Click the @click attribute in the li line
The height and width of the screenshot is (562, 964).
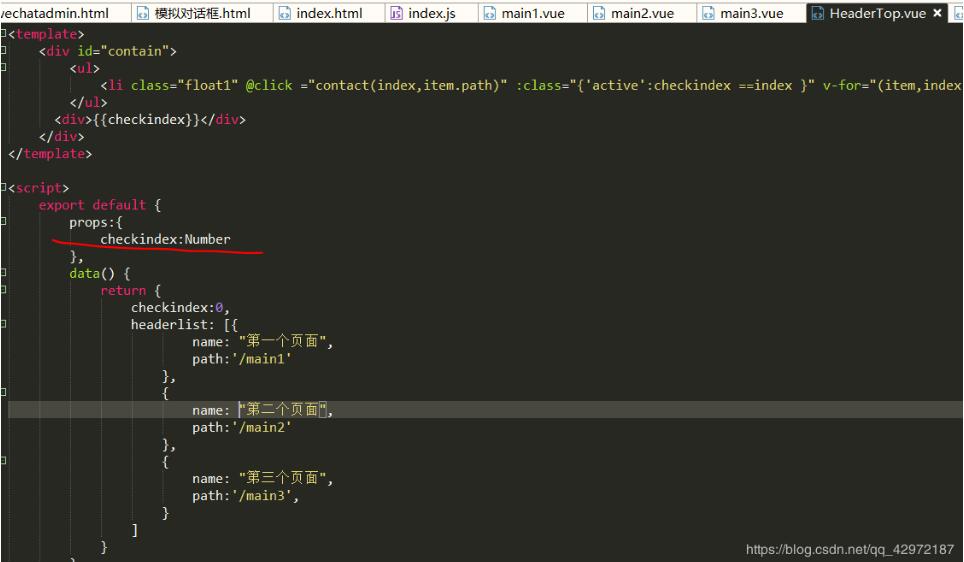coord(269,85)
